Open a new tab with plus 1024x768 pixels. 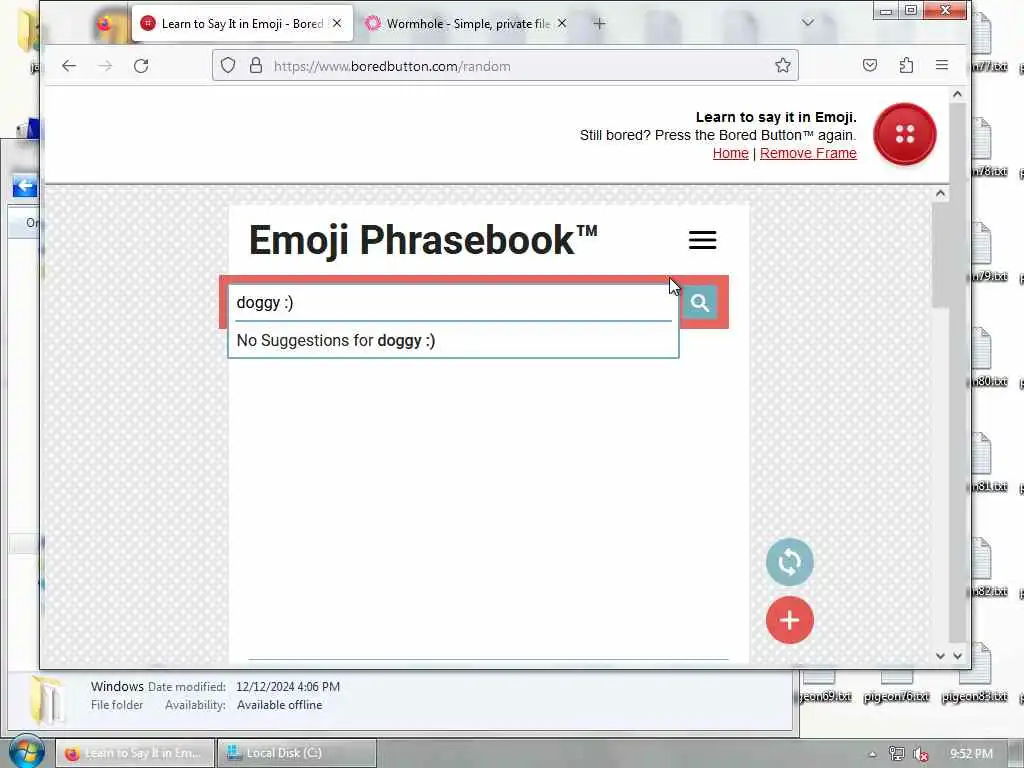pyautogui.click(x=600, y=24)
